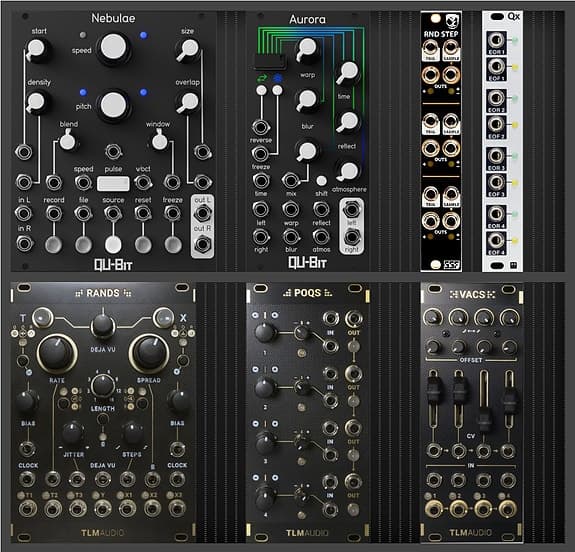Select the Nebulae vact jack
Image resolution: width=575 pixels, height=552 pixels.
click(x=143, y=182)
